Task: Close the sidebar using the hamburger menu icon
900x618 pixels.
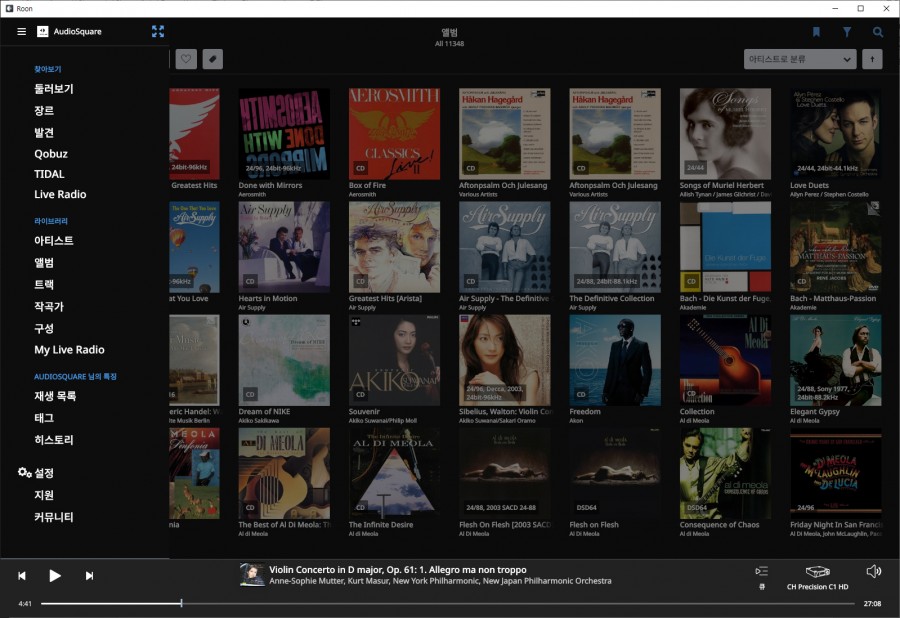Action: click(22, 31)
